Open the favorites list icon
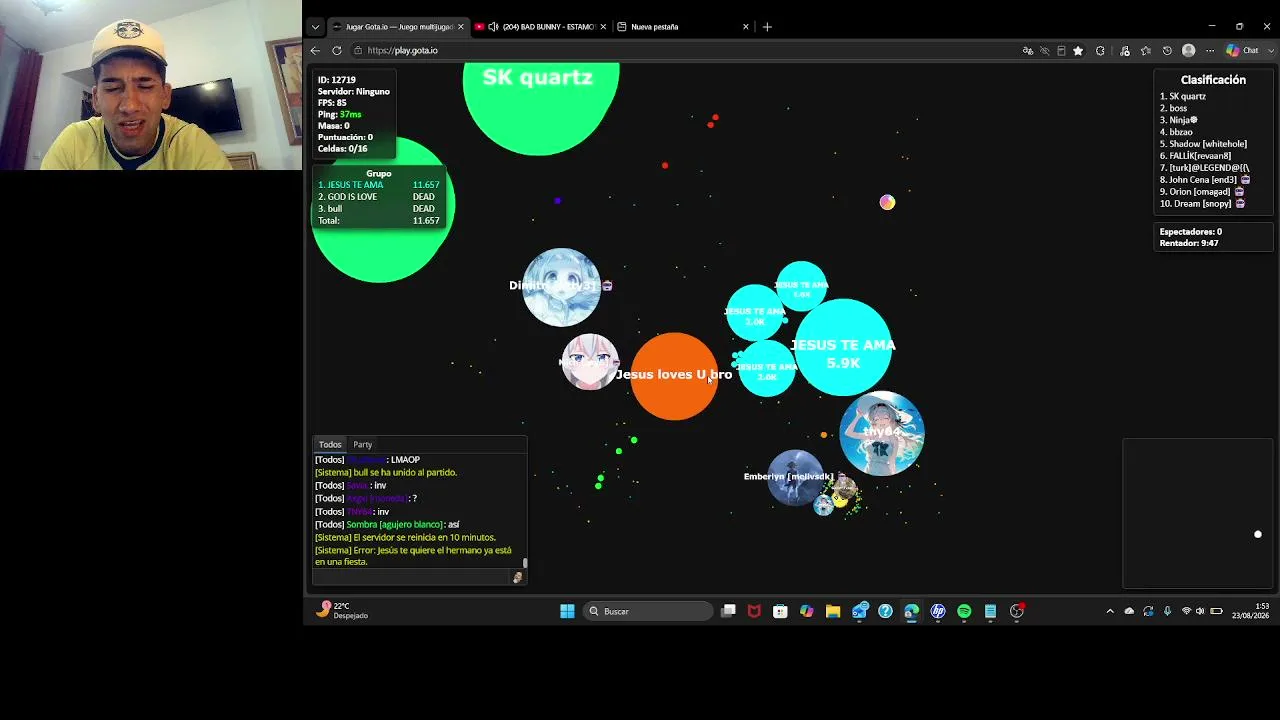The height and width of the screenshot is (720, 1280). pos(1146,50)
